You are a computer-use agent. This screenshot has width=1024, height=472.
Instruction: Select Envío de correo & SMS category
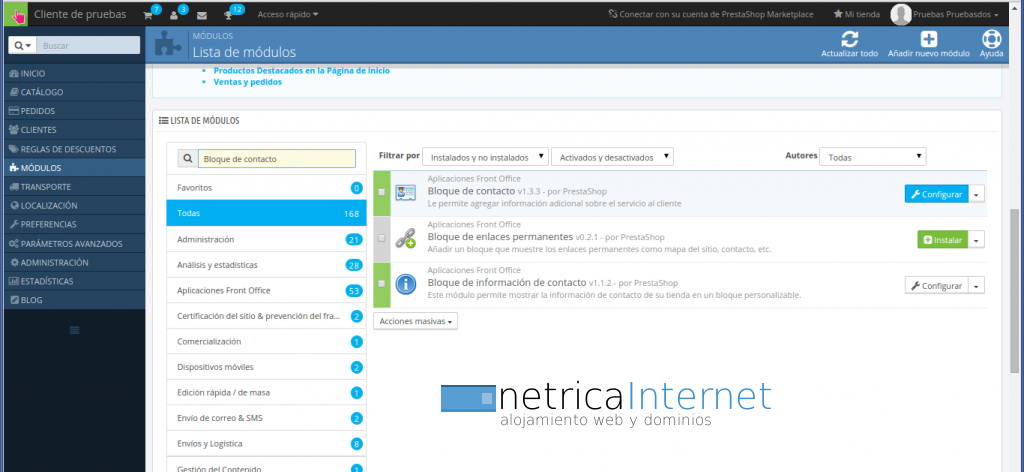266,418
